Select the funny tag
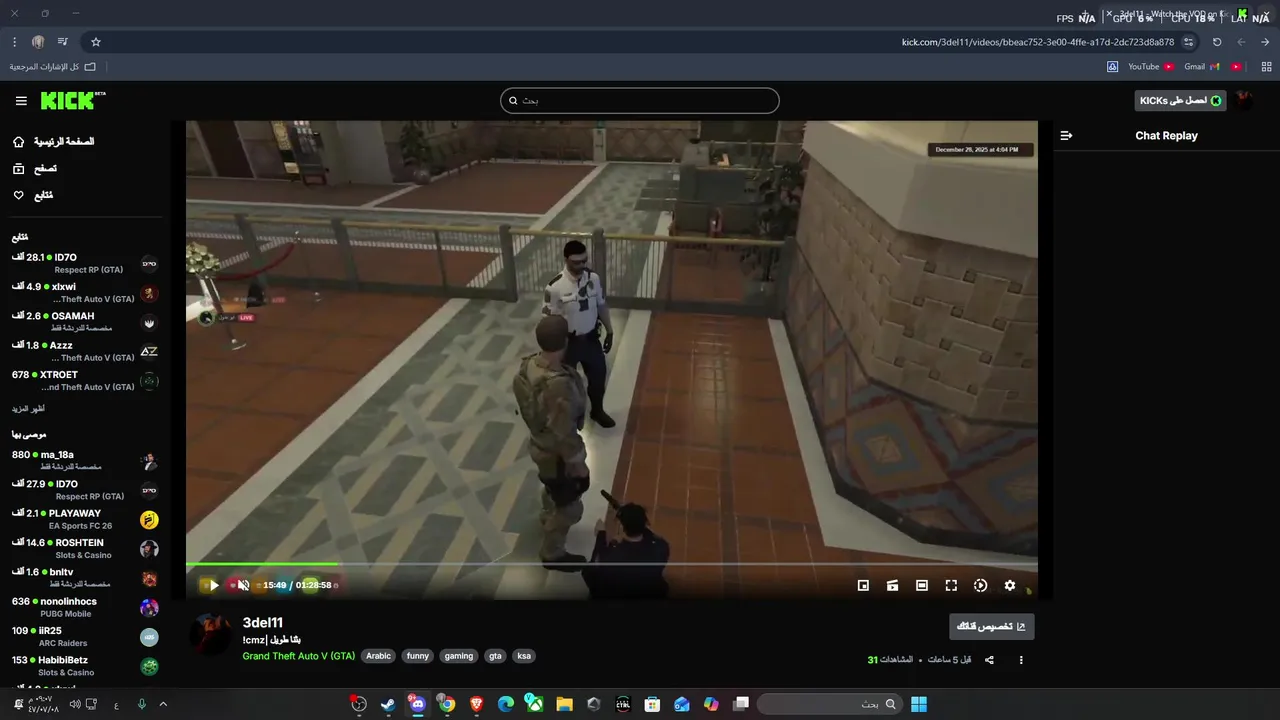The height and width of the screenshot is (720, 1280). coord(418,656)
